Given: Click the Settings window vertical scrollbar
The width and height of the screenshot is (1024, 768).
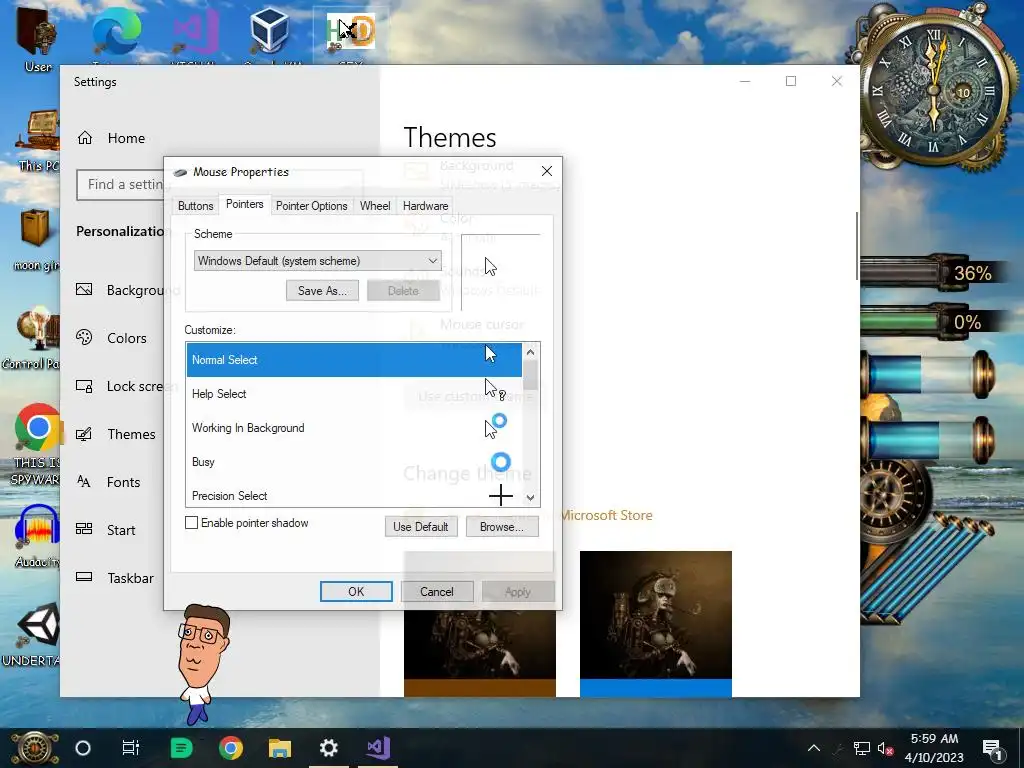Looking at the screenshot, I should point(857,246).
